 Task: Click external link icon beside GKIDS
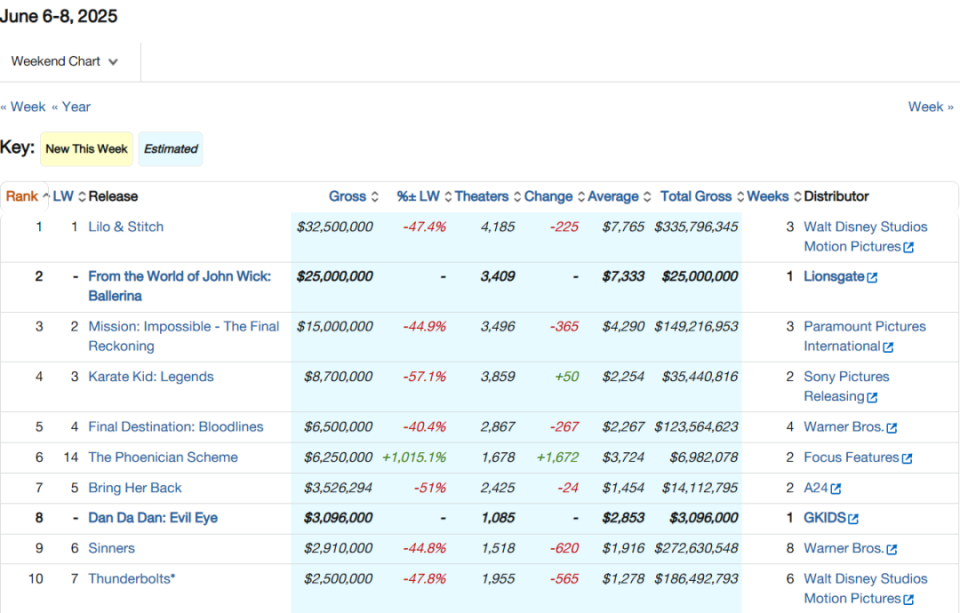coord(853,519)
